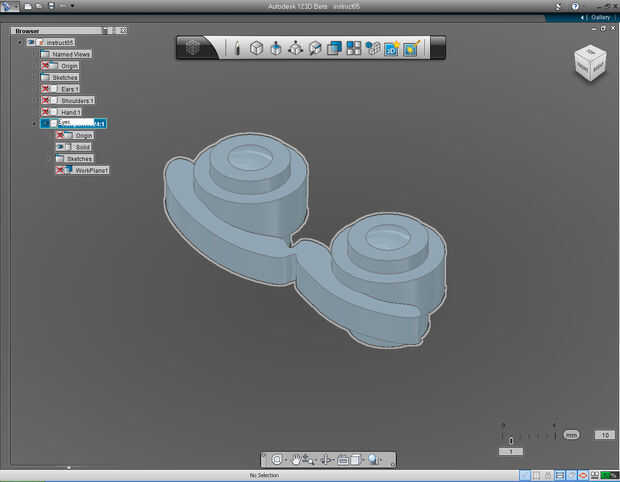The width and height of the screenshot is (620, 482).
Task: Click the snap slider handle
Action: coord(511,440)
